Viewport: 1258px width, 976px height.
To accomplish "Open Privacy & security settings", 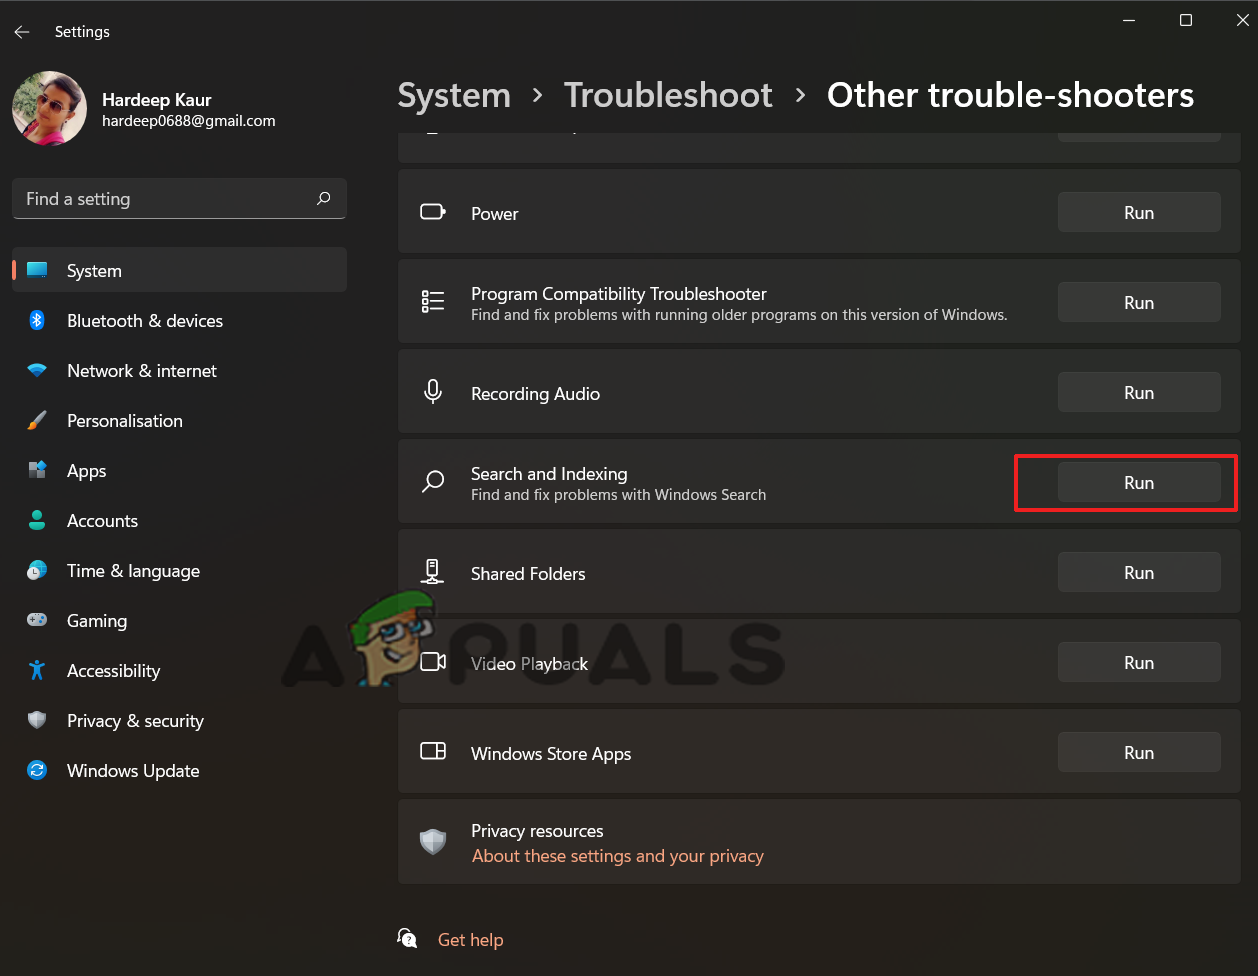I will 135,721.
